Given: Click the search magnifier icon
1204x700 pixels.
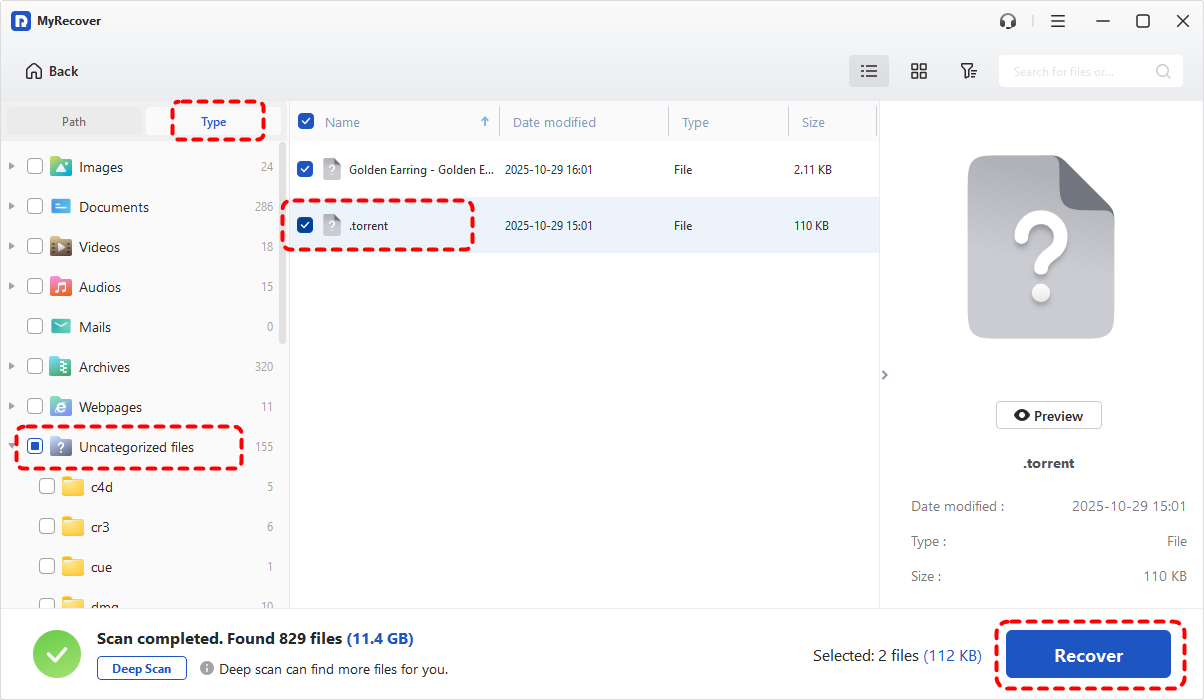Looking at the screenshot, I should pos(1163,71).
